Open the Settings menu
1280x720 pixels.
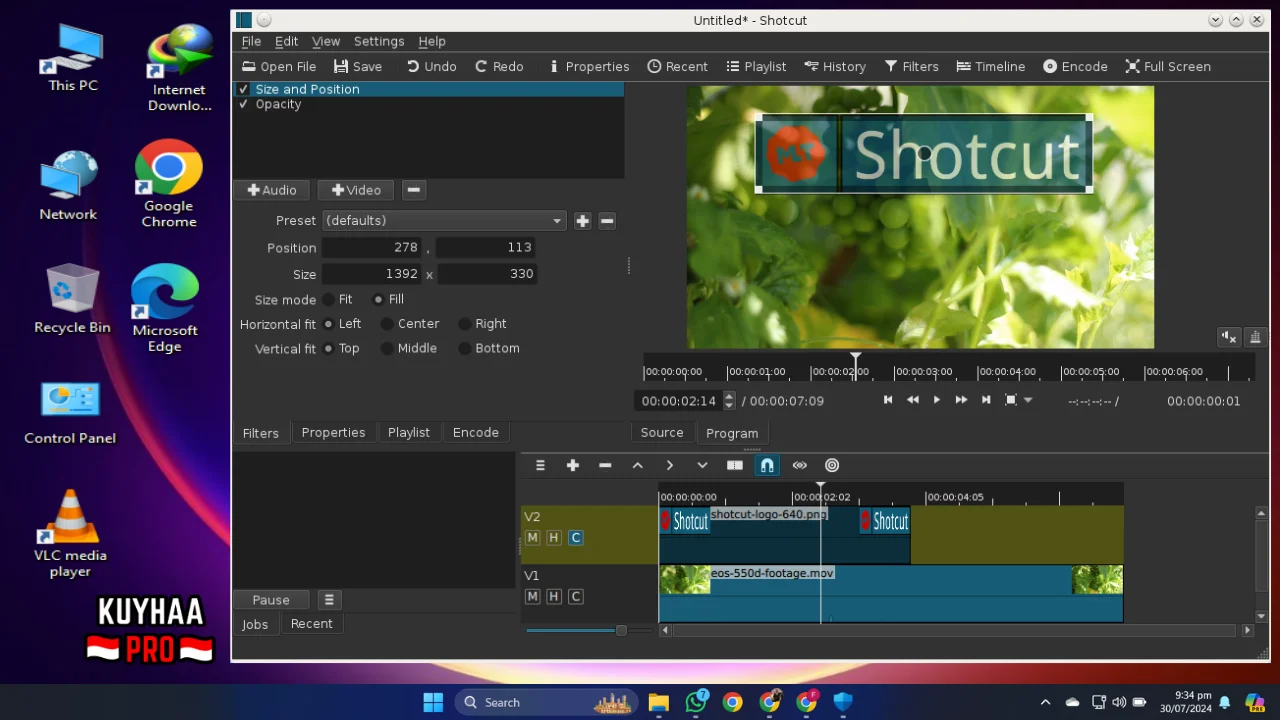pyautogui.click(x=379, y=41)
